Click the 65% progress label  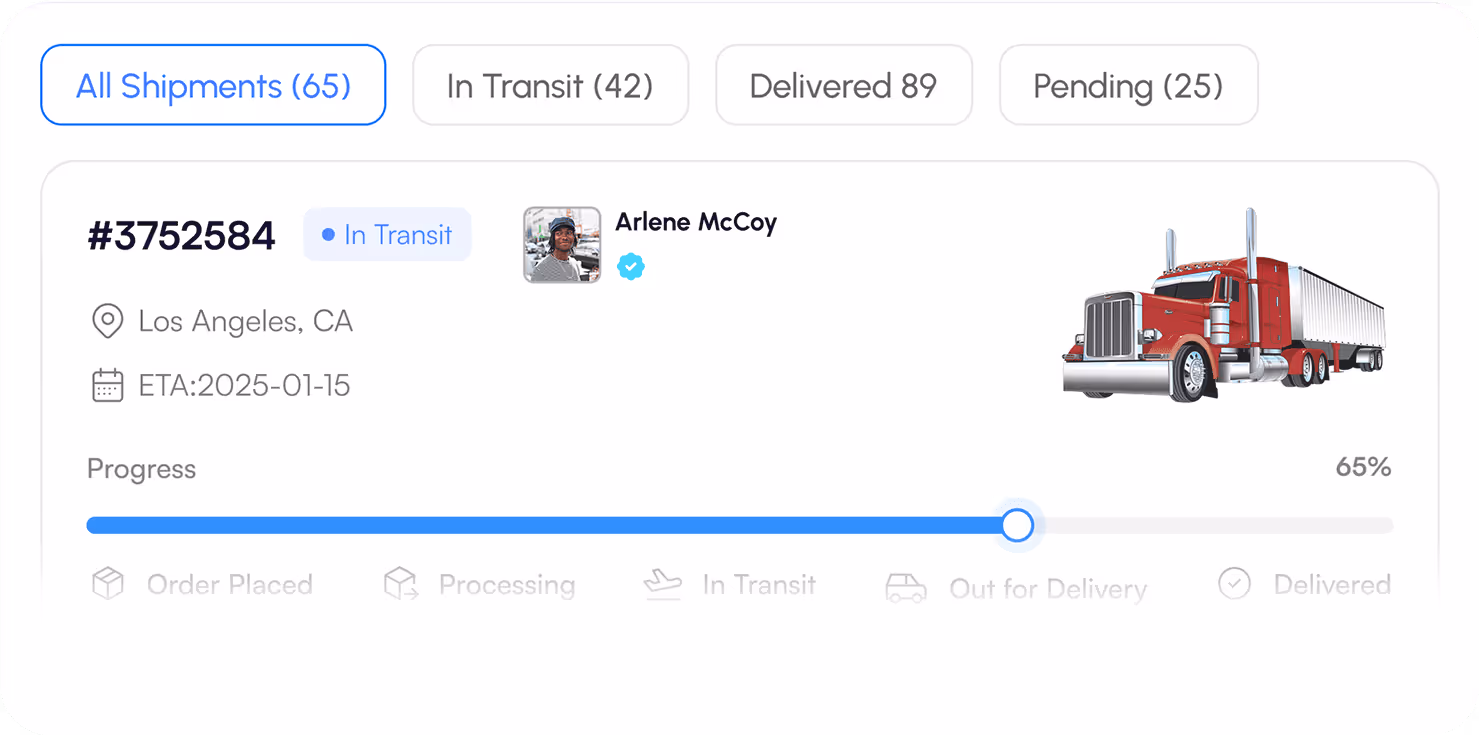coord(1363,467)
